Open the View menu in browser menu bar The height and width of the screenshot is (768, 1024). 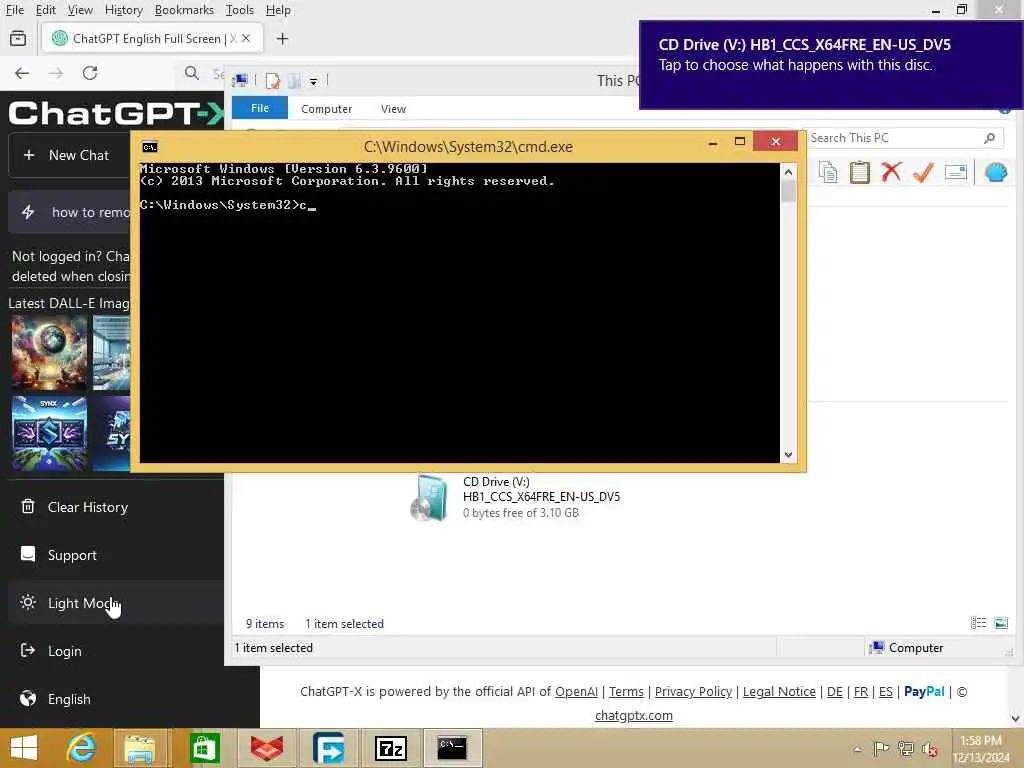(80, 10)
